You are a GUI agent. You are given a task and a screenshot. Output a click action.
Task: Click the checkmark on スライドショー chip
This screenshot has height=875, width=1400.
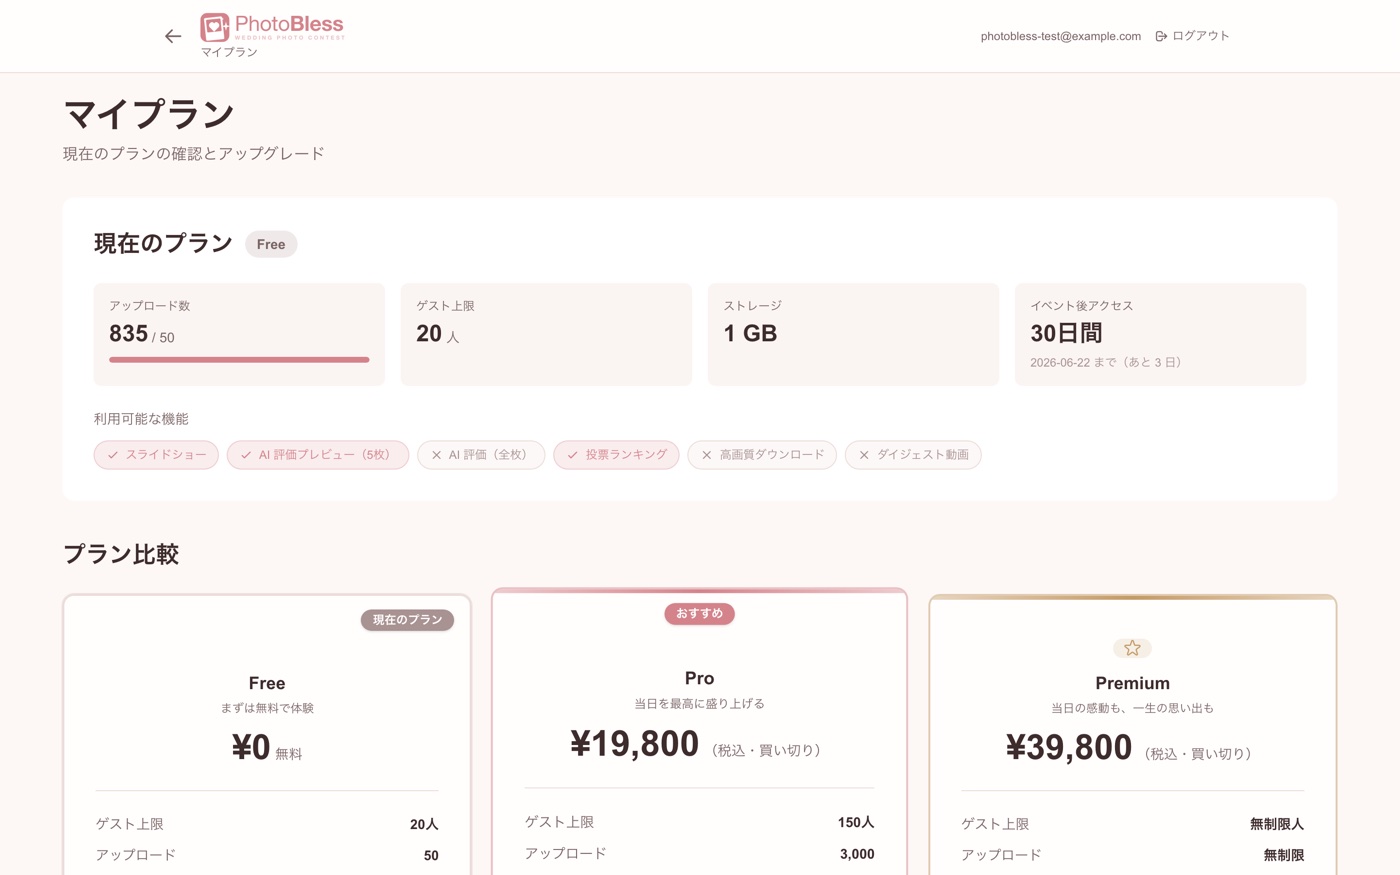[x=113, y=455]
